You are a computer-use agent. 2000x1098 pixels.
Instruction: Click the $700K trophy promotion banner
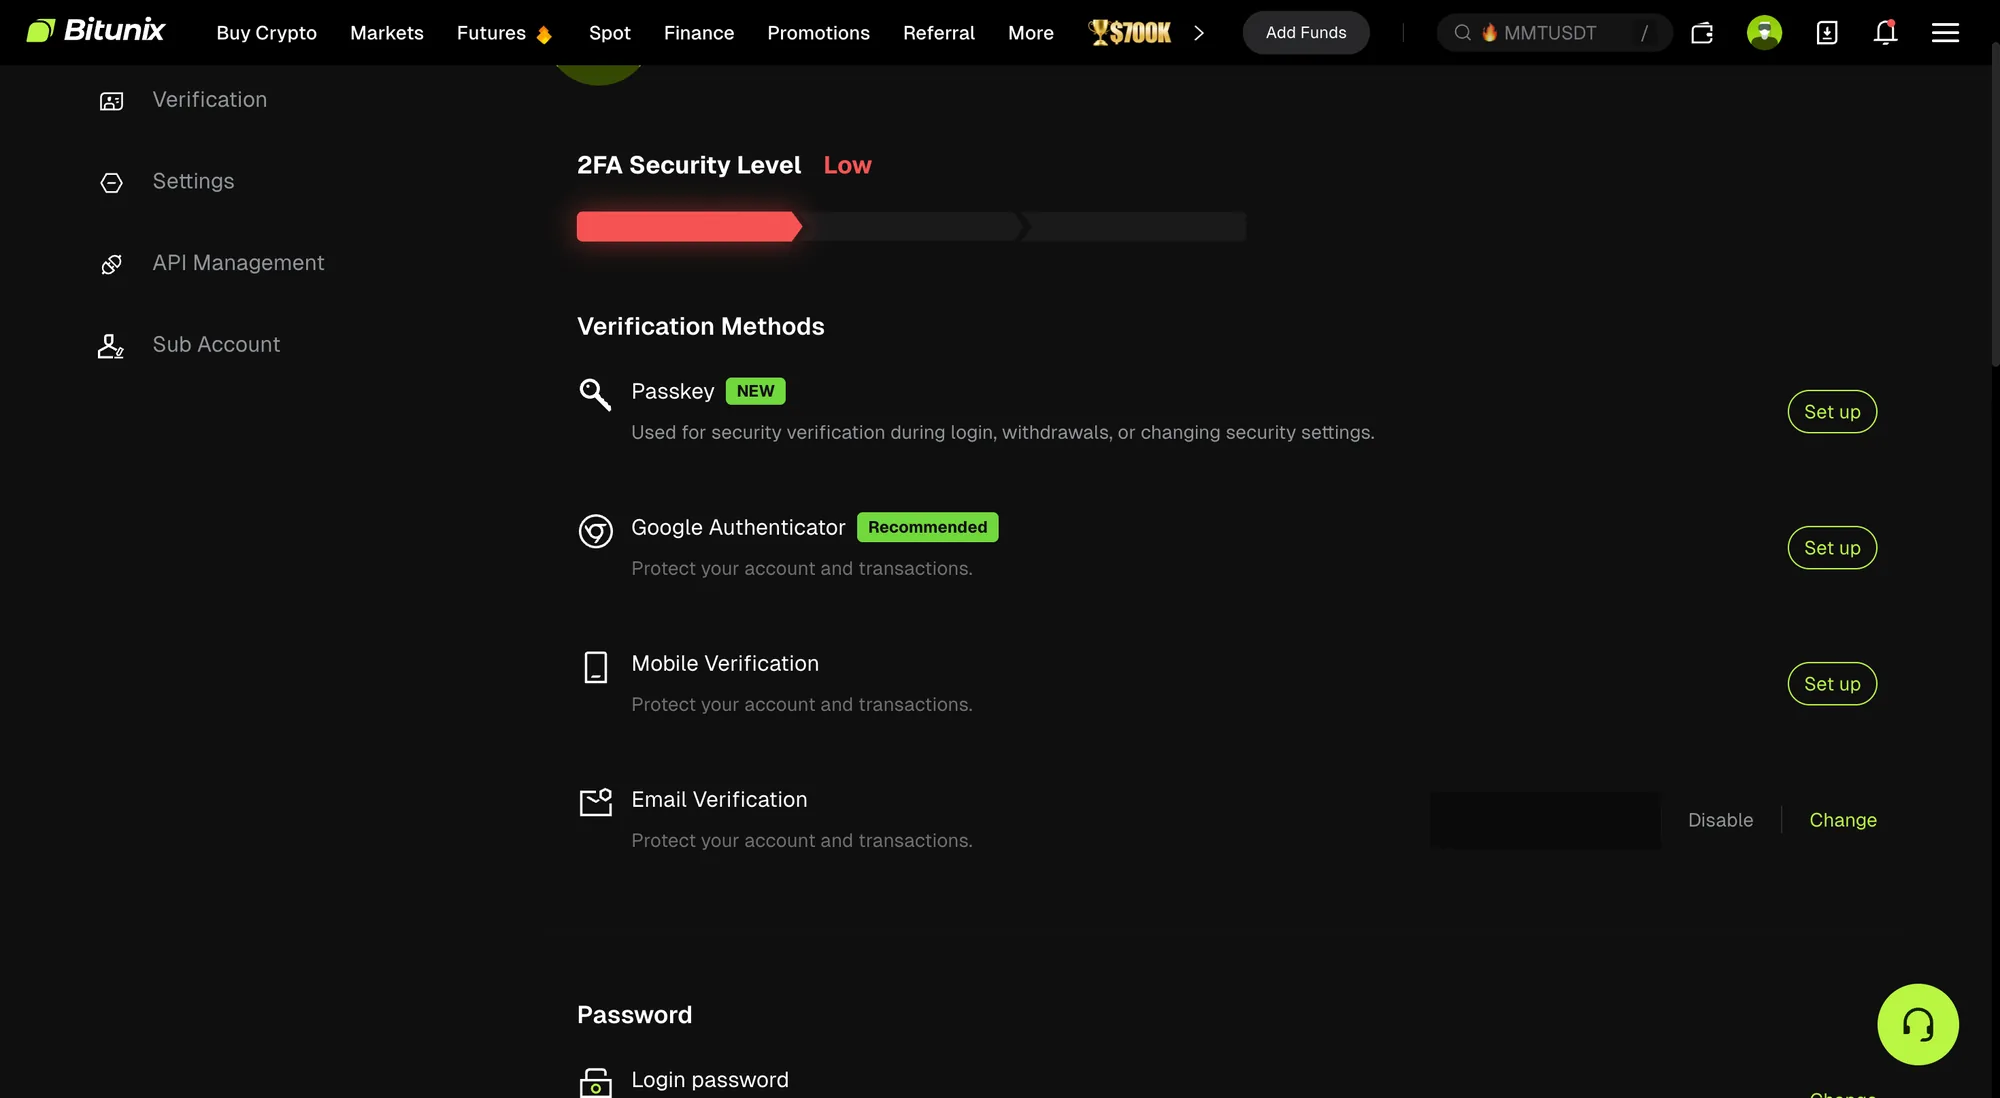(x=1130, y=33)
